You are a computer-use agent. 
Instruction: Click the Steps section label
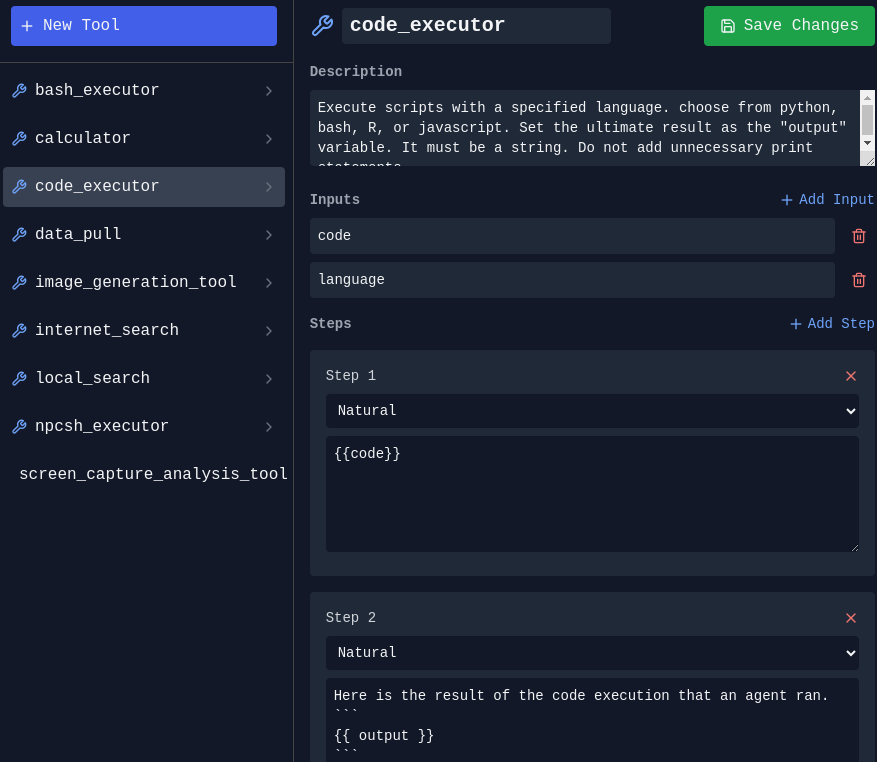click(331, 324)
